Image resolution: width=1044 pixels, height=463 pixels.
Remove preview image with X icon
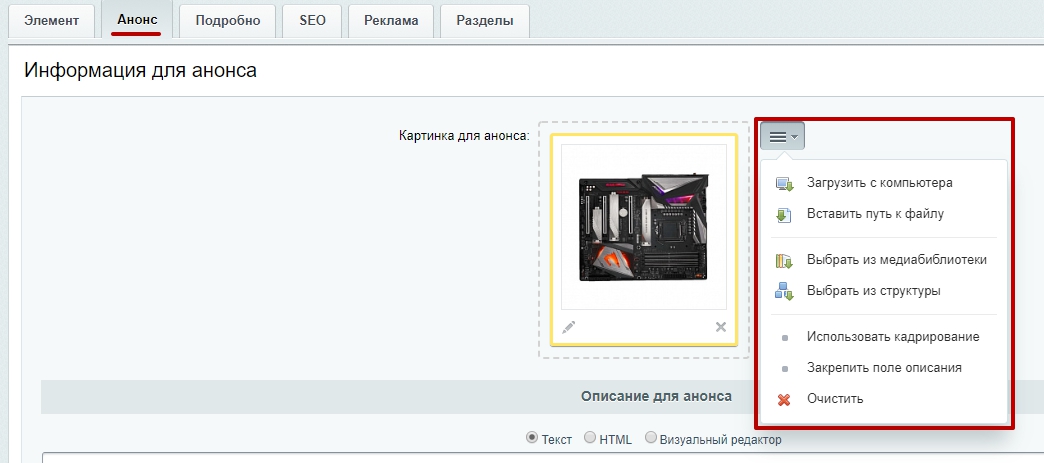point(720,327)
